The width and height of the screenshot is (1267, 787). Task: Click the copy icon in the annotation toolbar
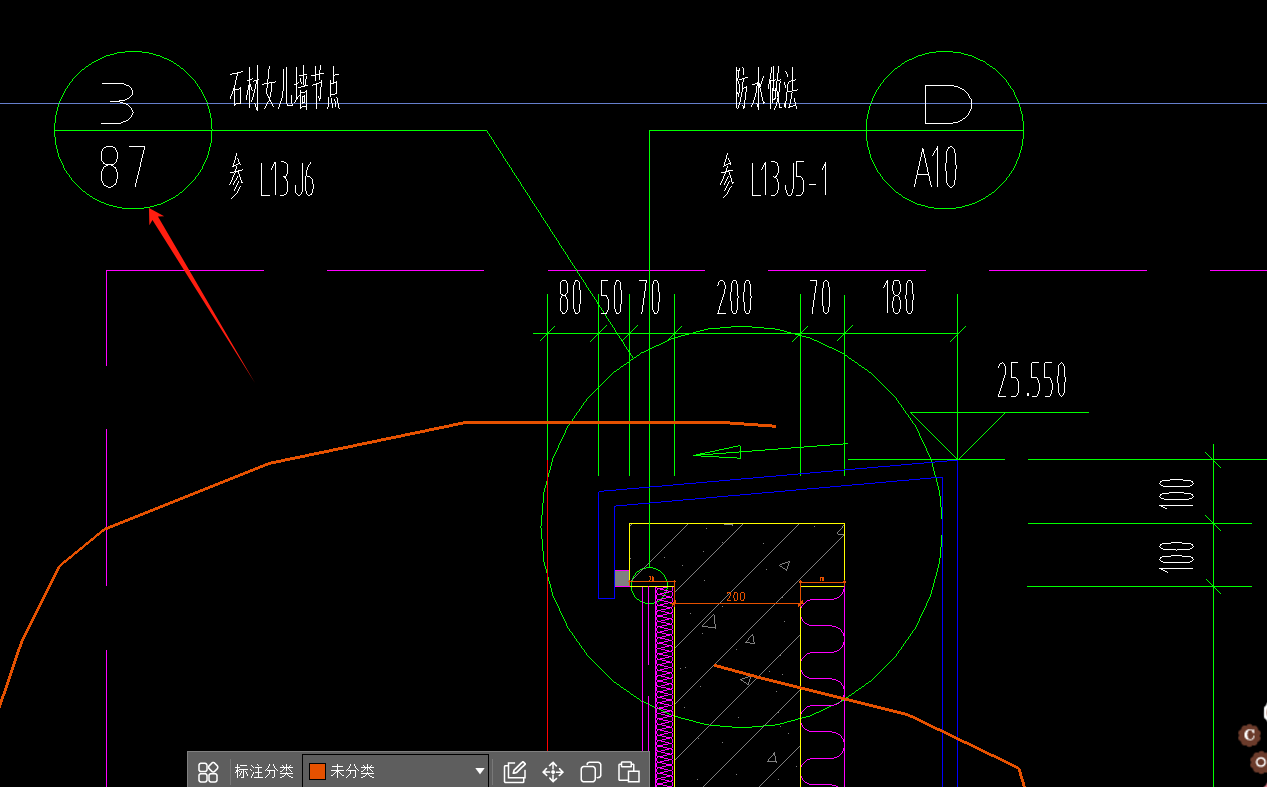pyautogui.click(x=591, y=771)
